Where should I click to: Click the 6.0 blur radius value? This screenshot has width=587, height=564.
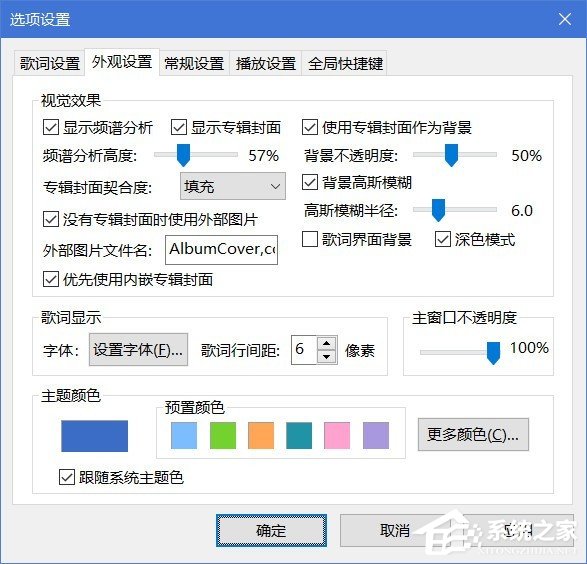coord(522,211)
